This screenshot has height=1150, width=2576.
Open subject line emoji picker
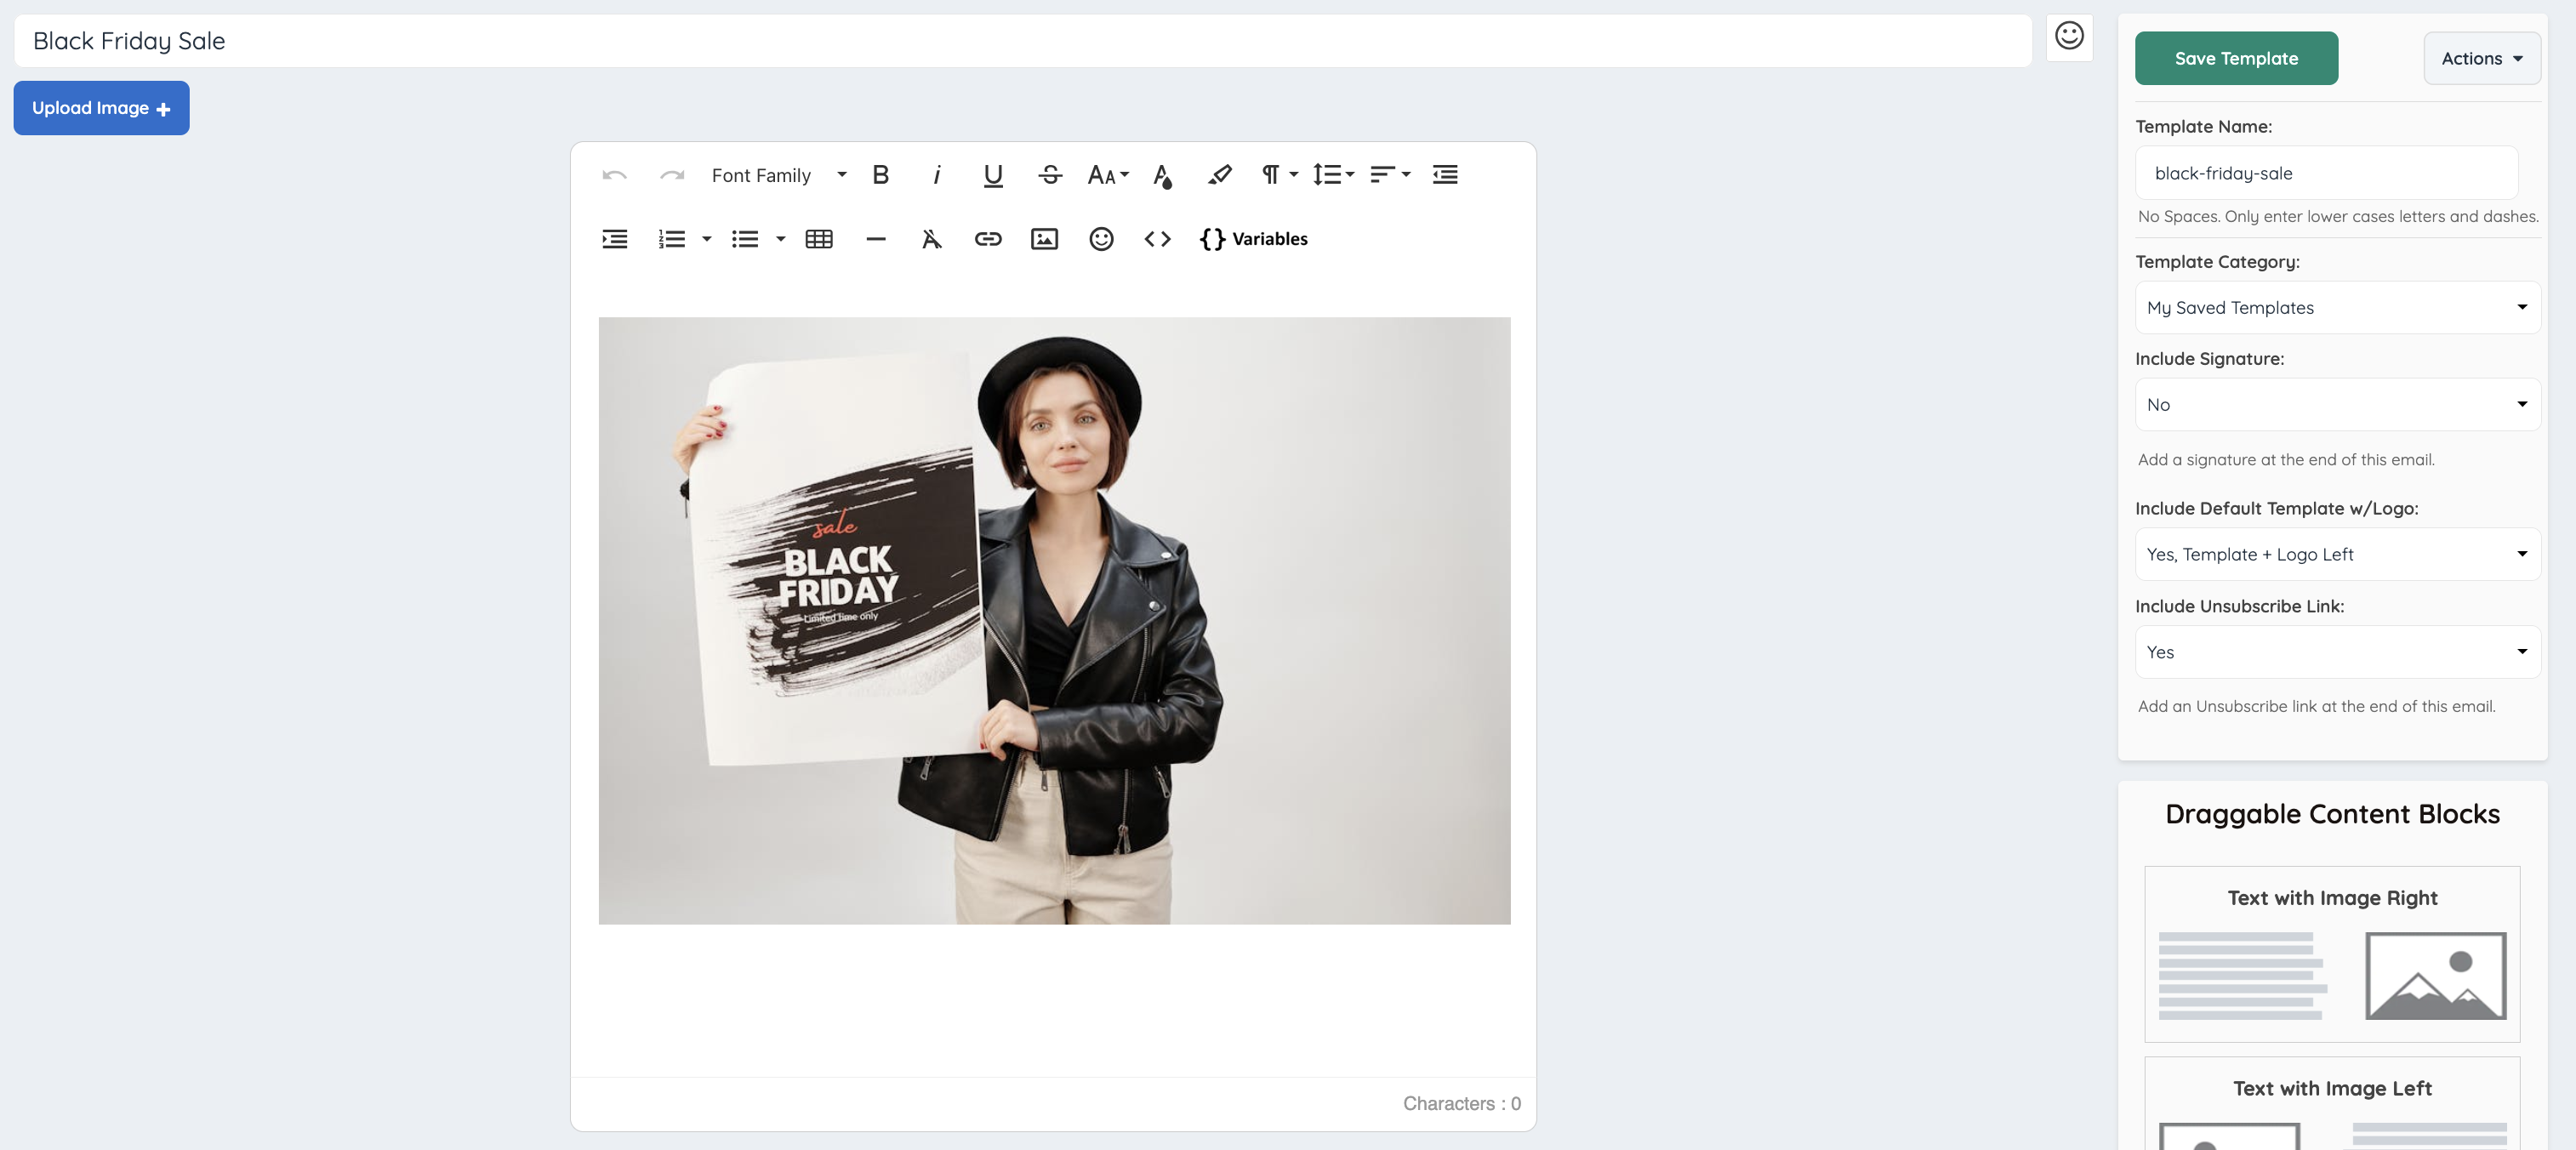(2068, 37)
